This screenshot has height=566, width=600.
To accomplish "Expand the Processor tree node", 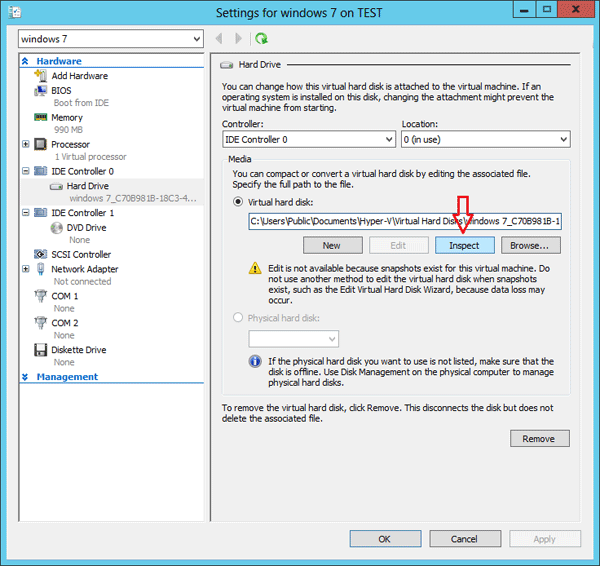I will [26, 145].
